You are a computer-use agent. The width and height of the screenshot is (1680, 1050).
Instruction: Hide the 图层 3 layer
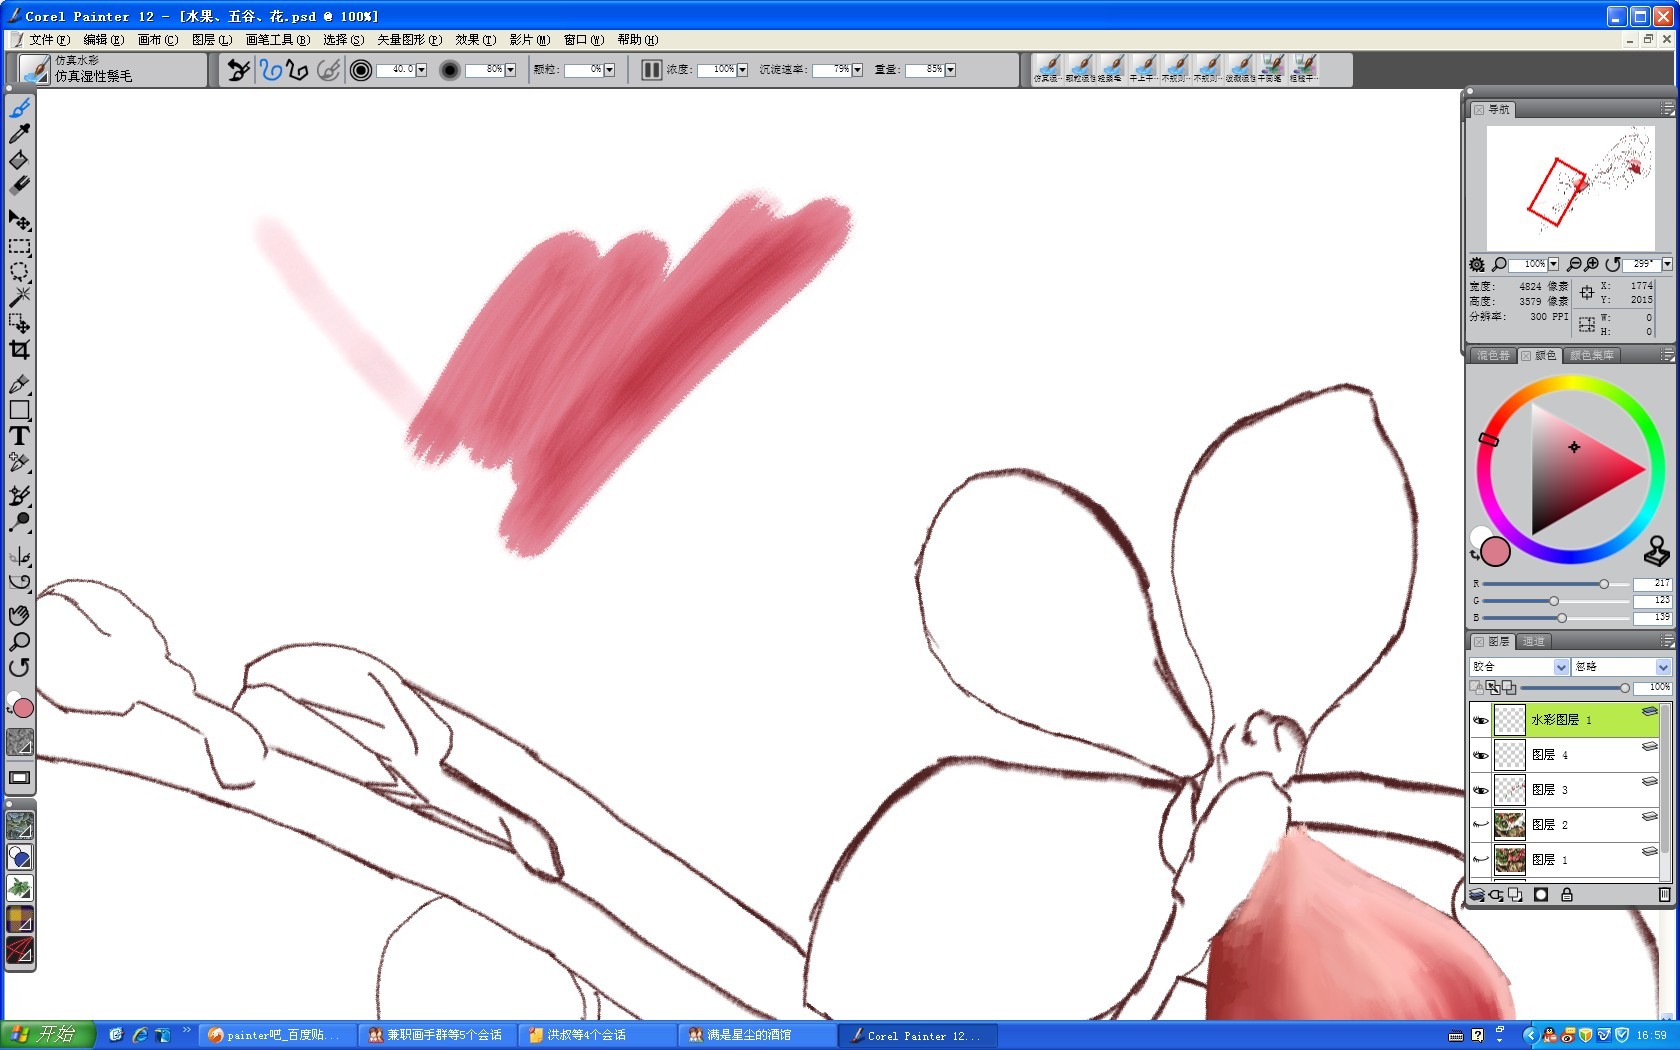(1481, 790)
